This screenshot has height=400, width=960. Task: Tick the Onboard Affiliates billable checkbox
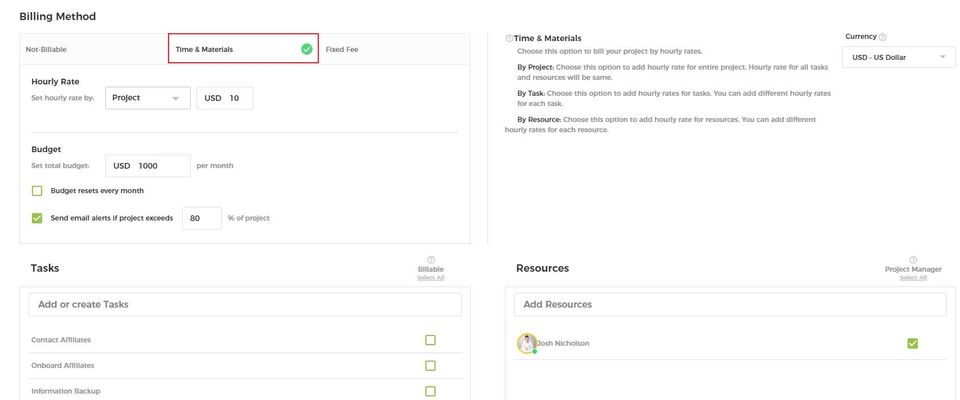coord(430,366)
